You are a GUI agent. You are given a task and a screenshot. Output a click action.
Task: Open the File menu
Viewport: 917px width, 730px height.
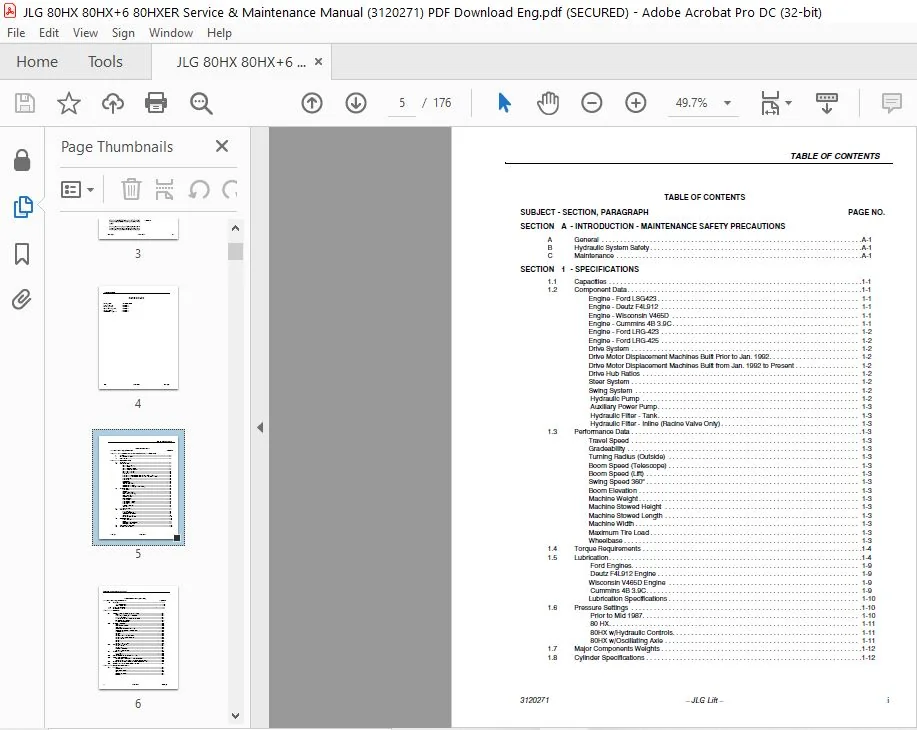point(16,33)
